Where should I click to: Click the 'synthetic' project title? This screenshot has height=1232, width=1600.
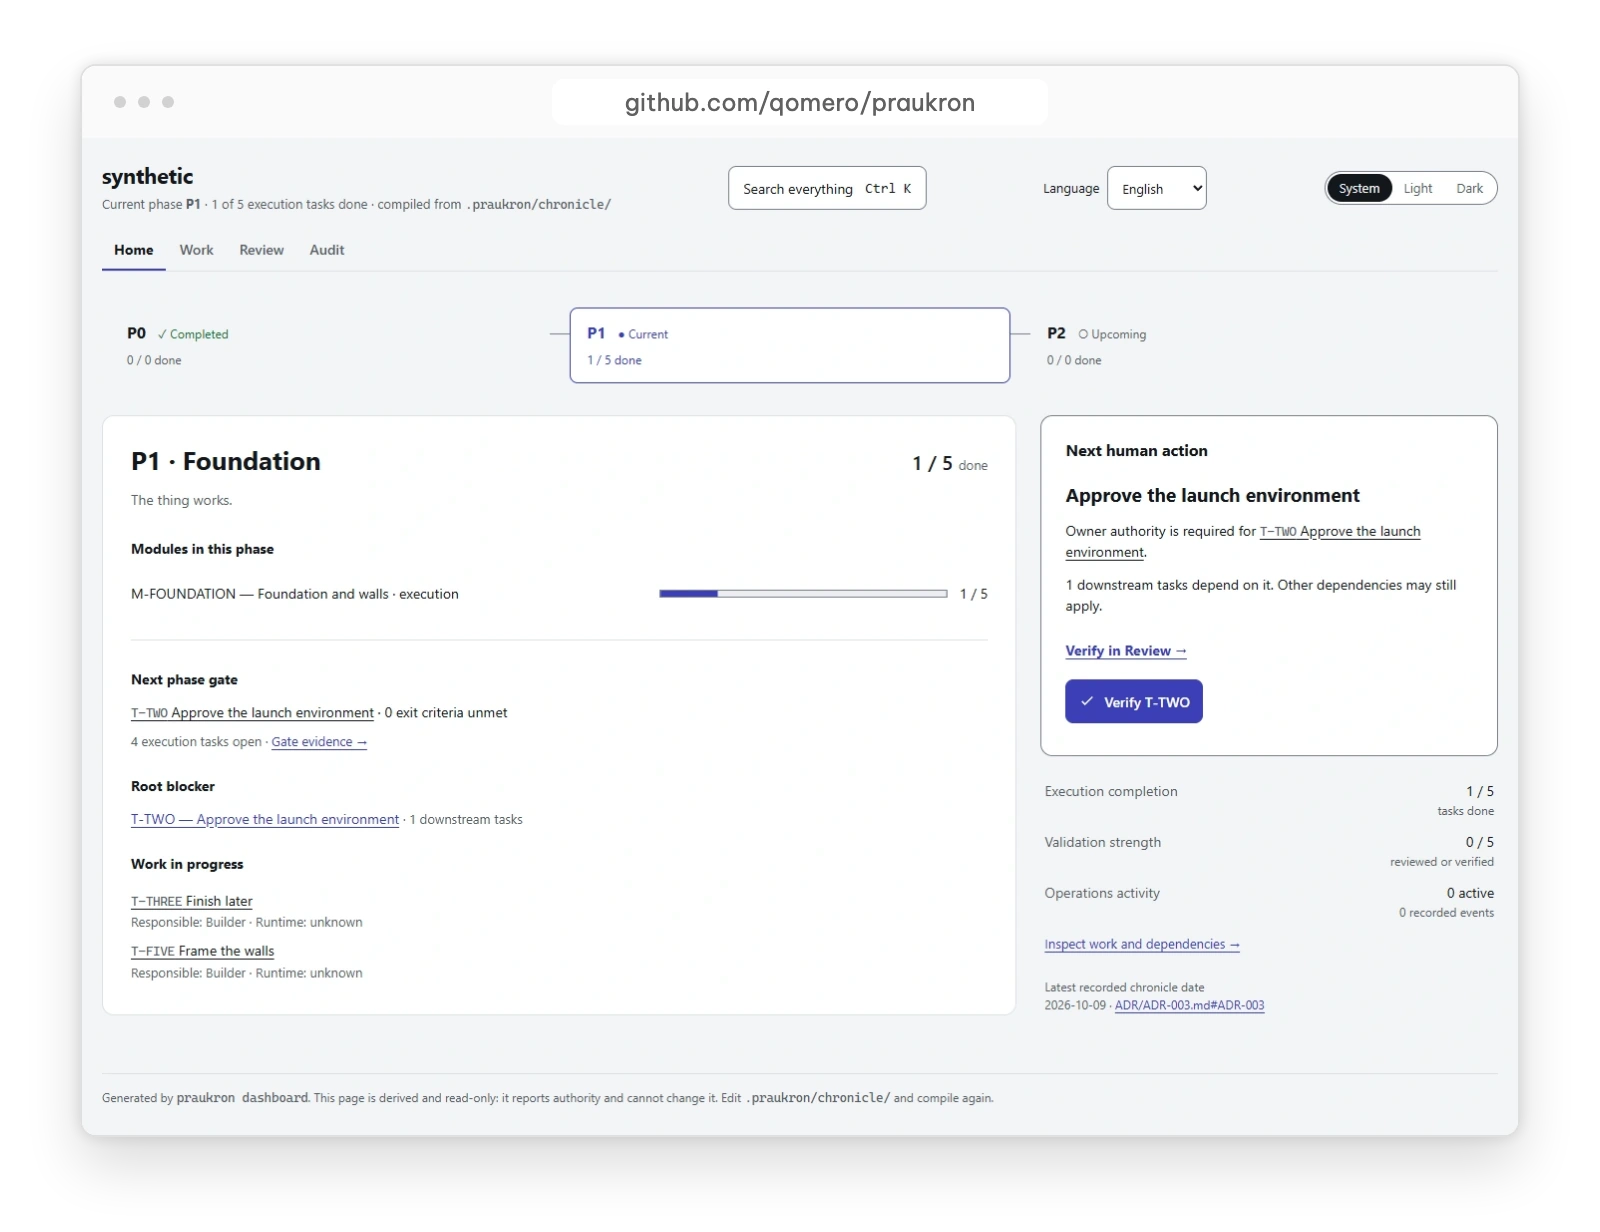coord(147,177)
